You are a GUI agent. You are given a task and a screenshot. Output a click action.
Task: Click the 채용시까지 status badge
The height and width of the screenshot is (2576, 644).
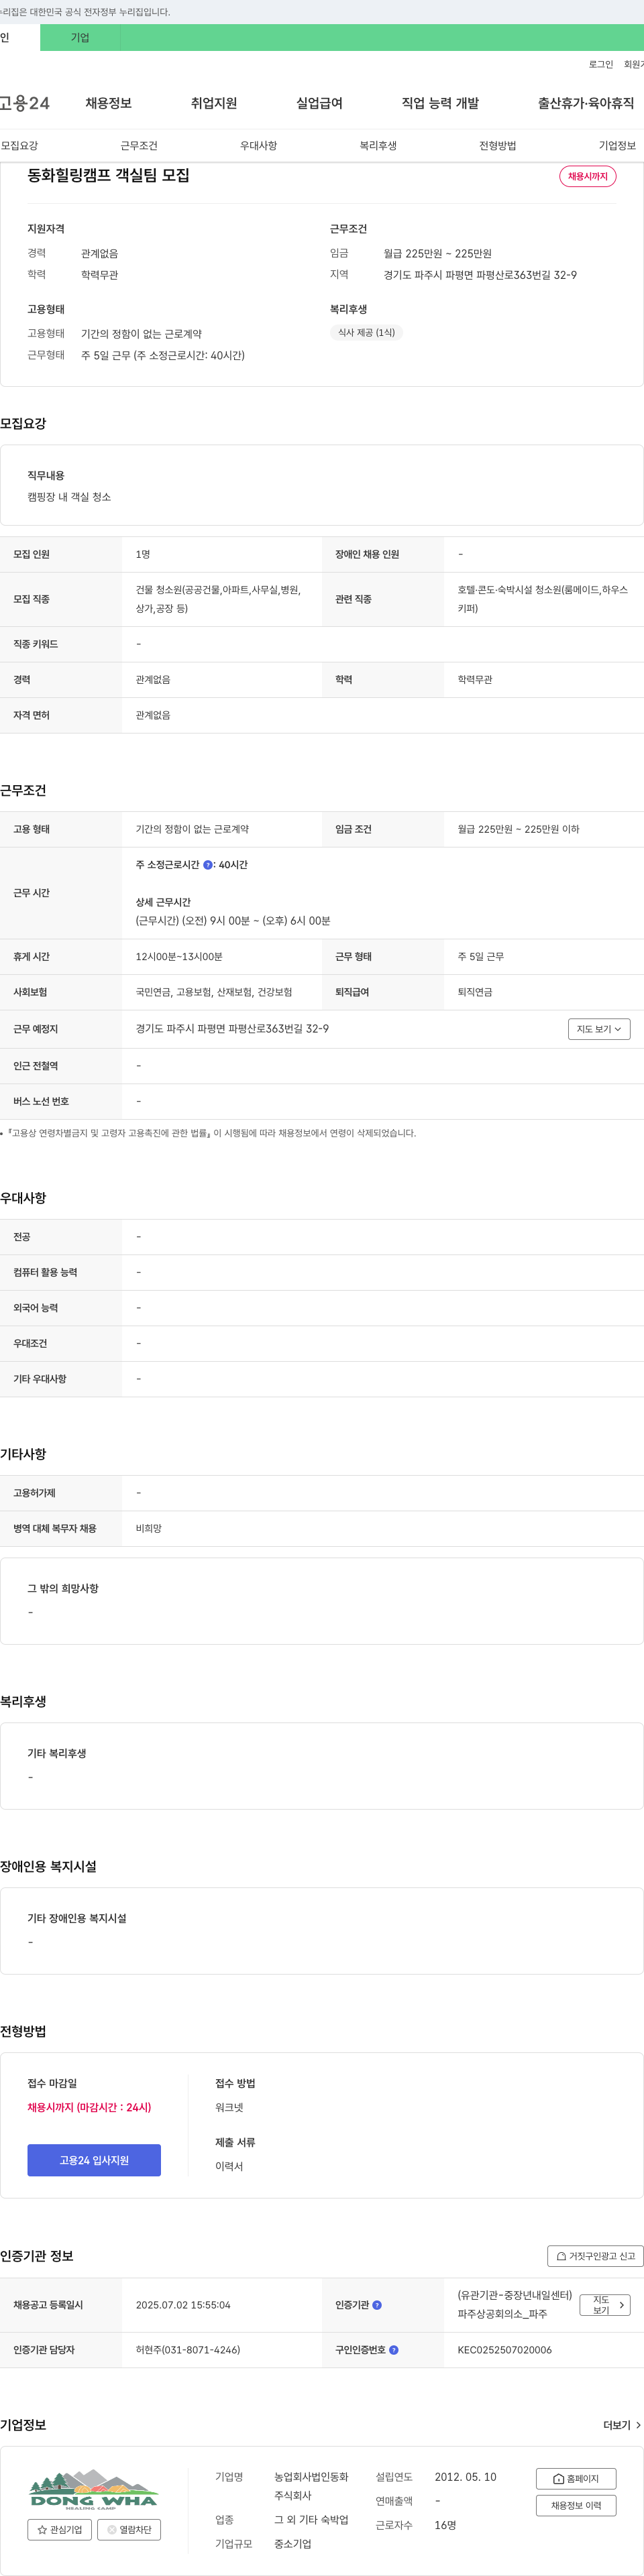coord(588,176)
